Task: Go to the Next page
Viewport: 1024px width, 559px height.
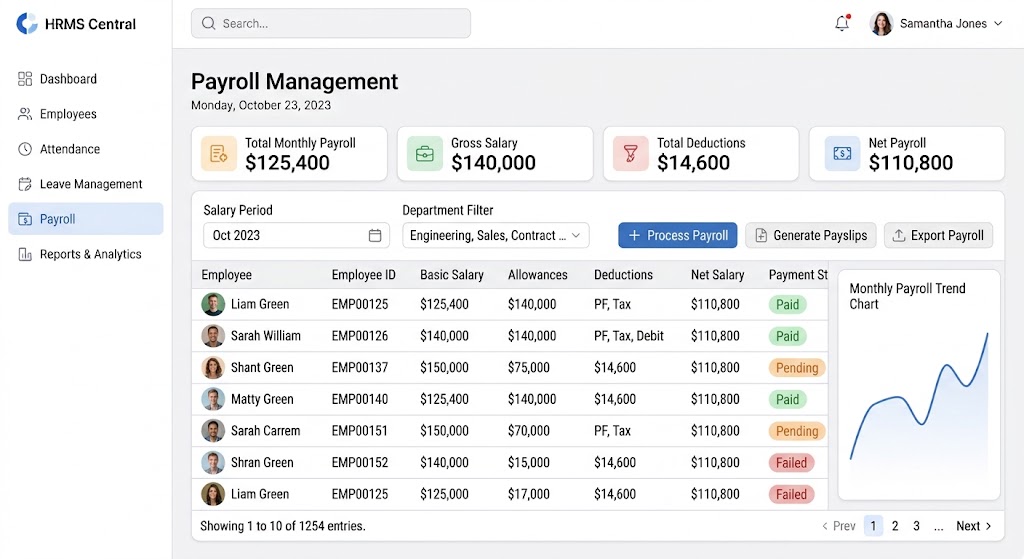Action: (x=974, y=526)
